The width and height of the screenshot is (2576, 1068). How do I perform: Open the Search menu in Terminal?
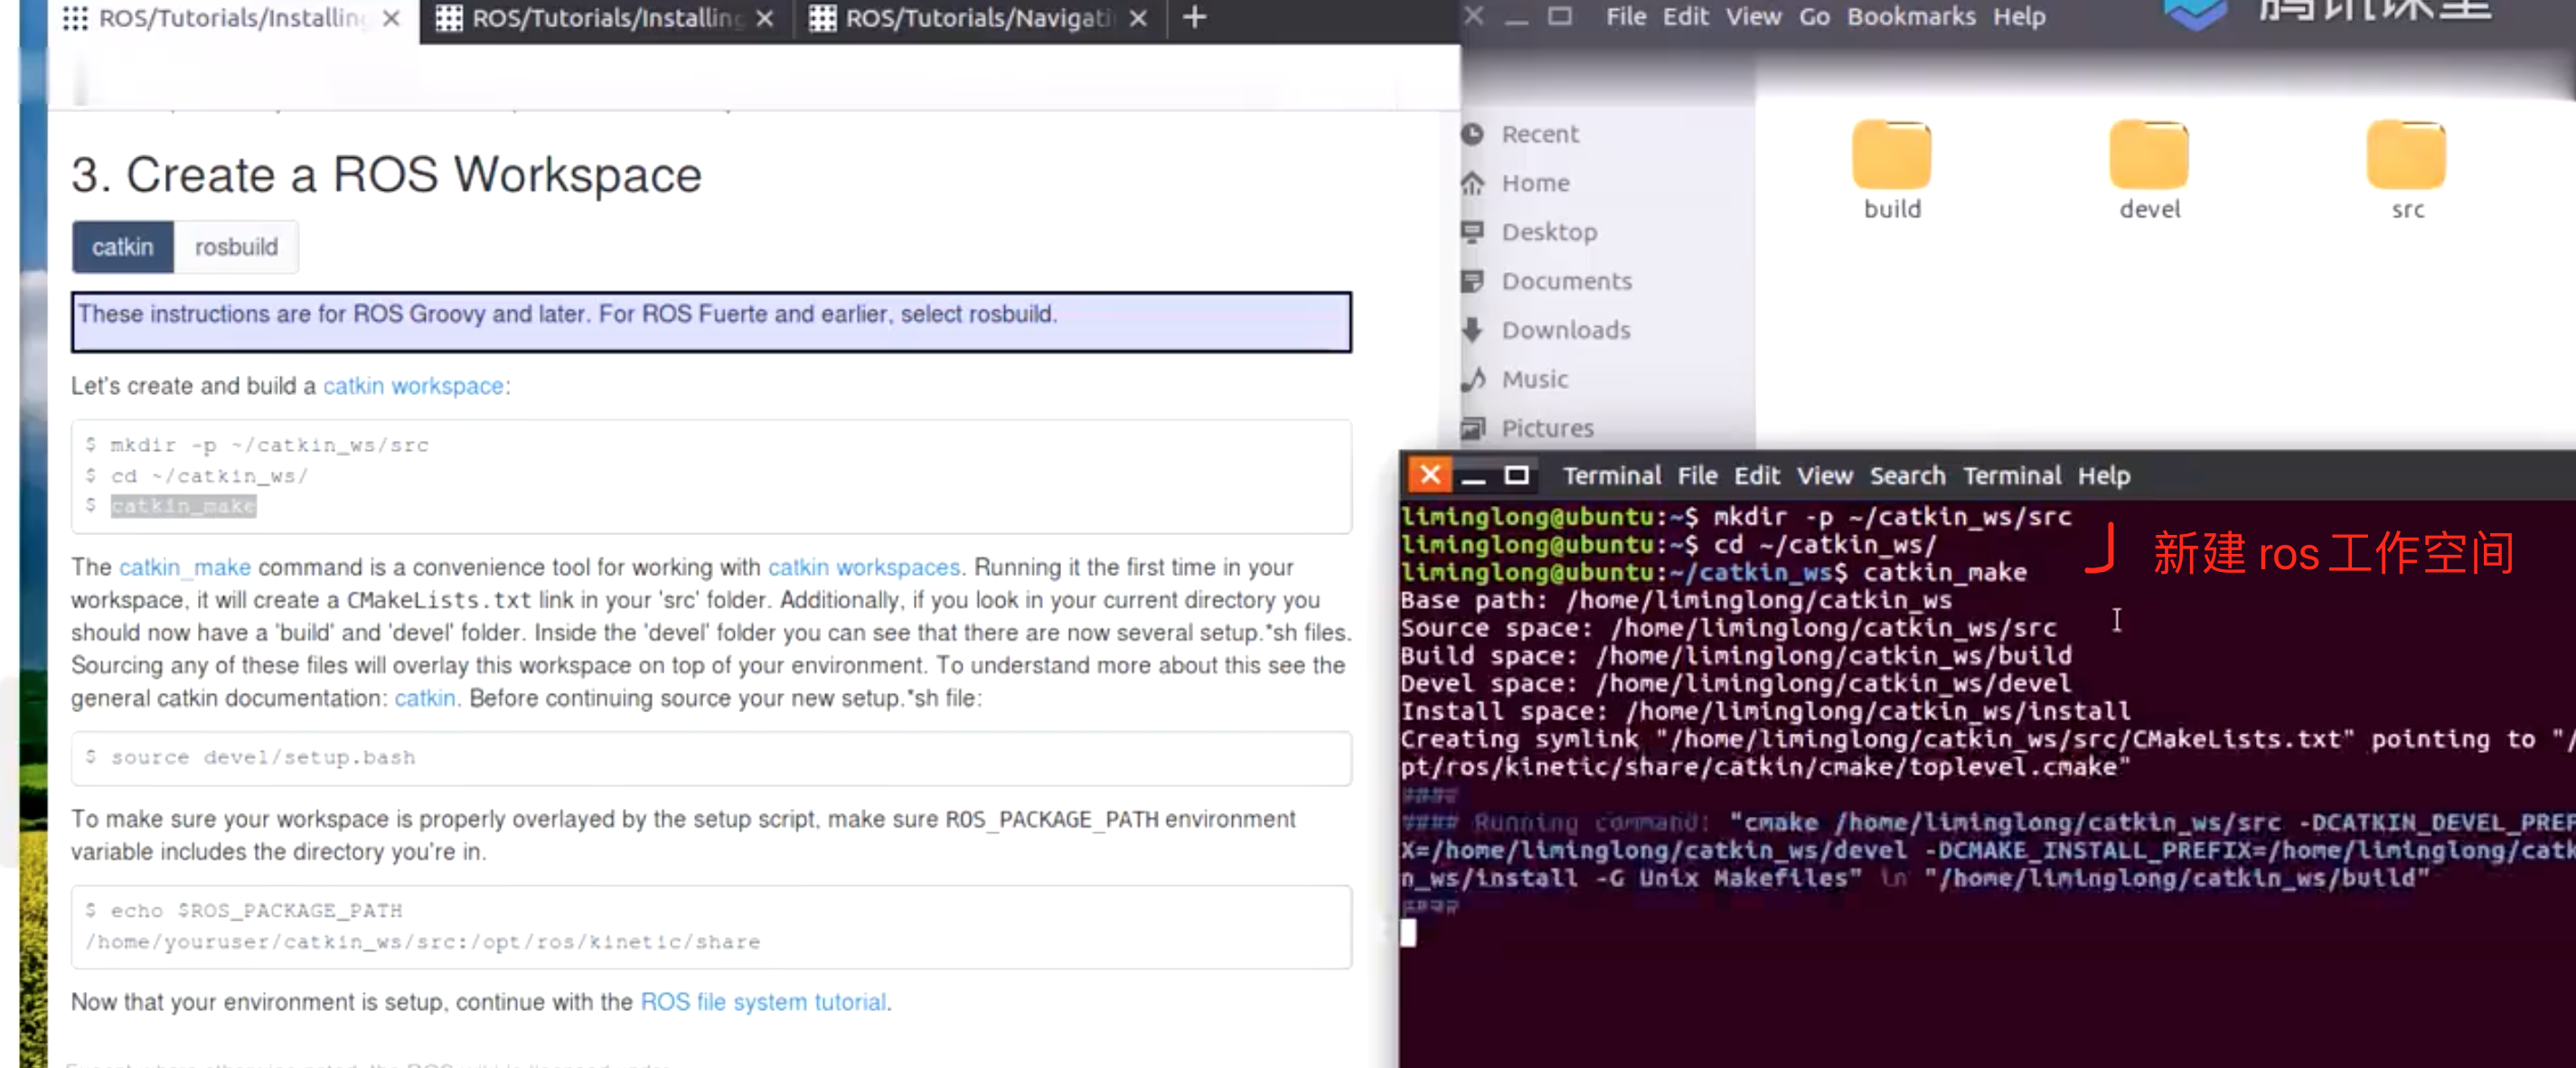(1907, 476)
